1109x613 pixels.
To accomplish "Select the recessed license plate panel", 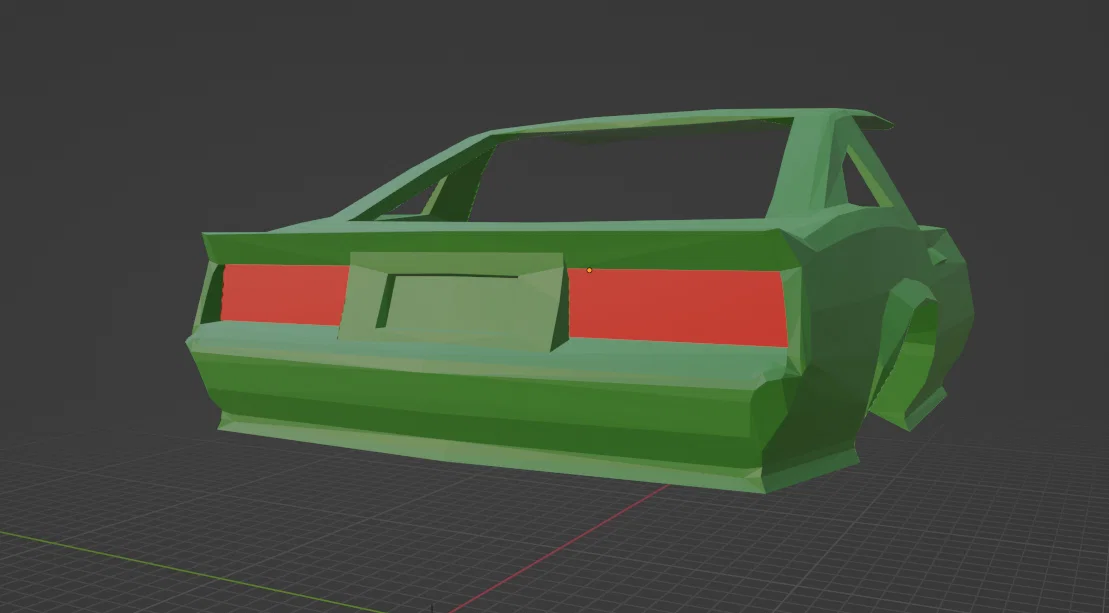I will coord(453,301).
